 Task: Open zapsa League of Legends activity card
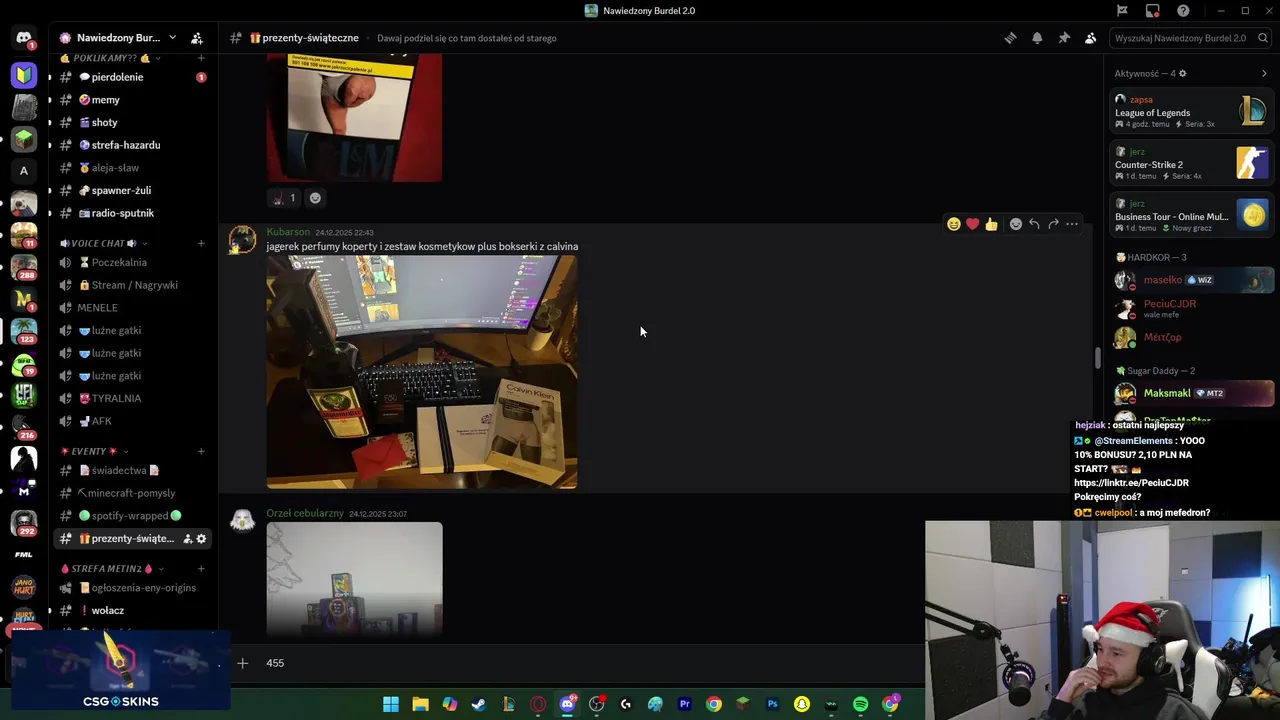pyautogui.click(x=1192, y=111)
